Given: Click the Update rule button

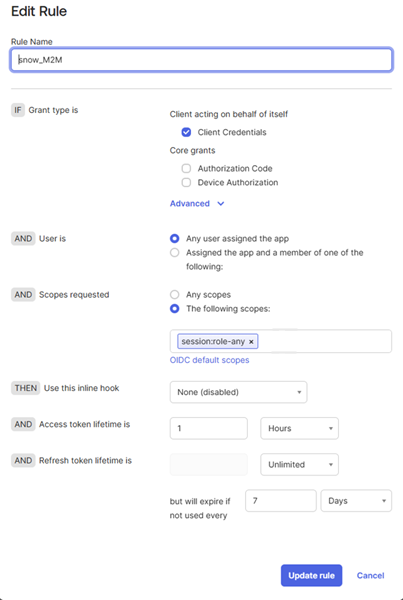Looking at the screenshot, I should pyautogui.click(x=312, y=576).
